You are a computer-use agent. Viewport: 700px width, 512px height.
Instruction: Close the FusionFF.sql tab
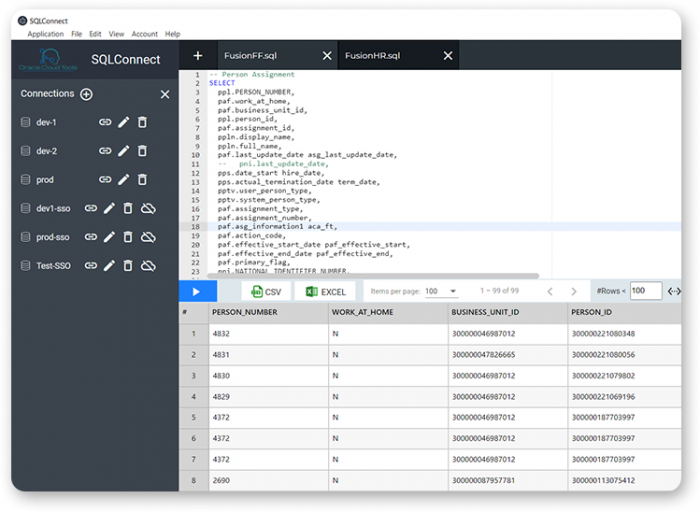[x=327, y=55]
